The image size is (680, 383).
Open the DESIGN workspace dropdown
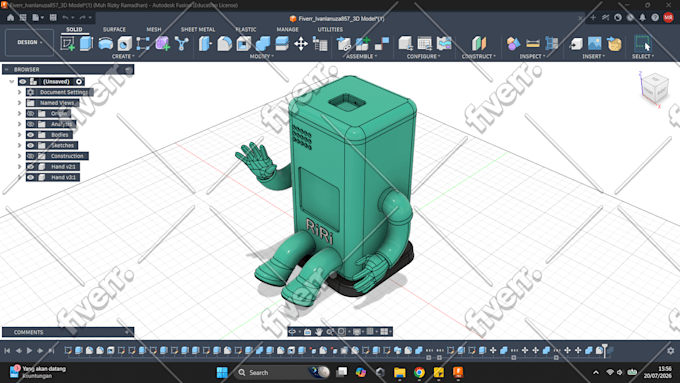(29, 43)
